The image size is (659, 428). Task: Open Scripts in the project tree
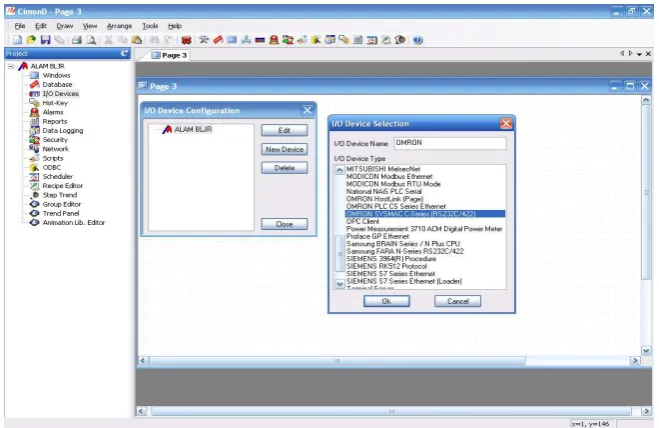pos(53,158)
